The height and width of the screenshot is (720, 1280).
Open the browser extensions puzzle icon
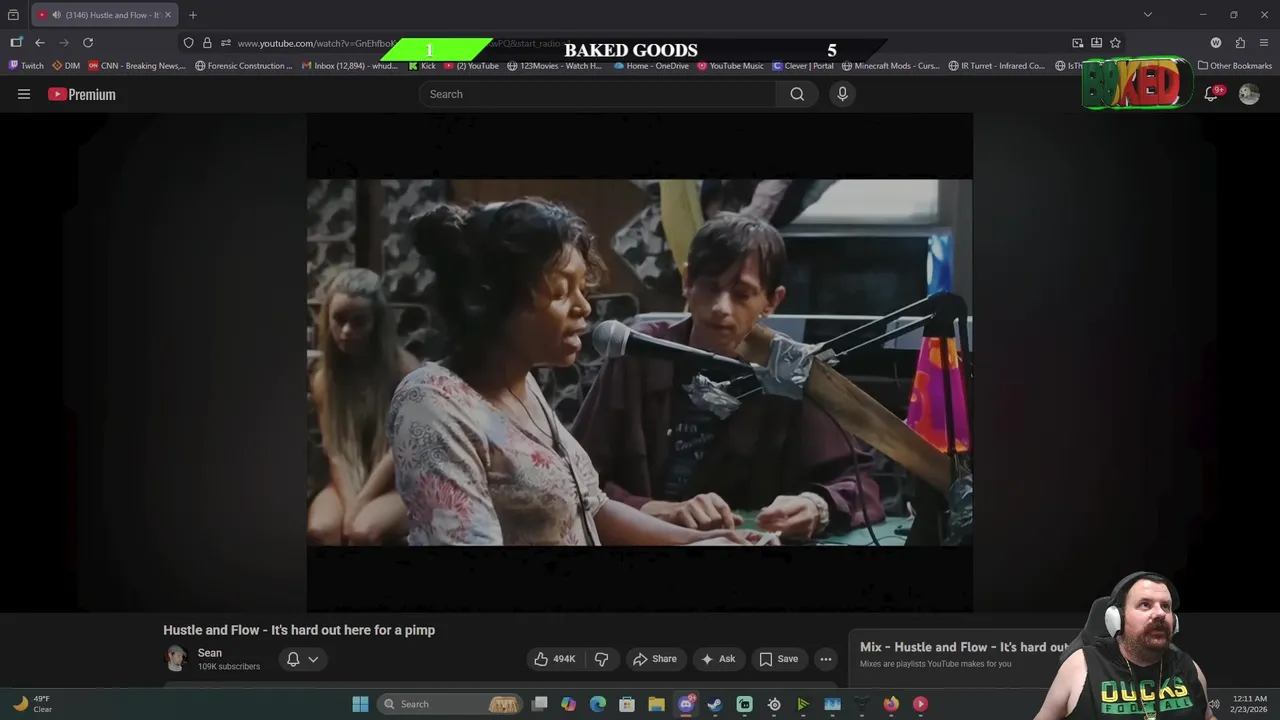[1240, 43]
